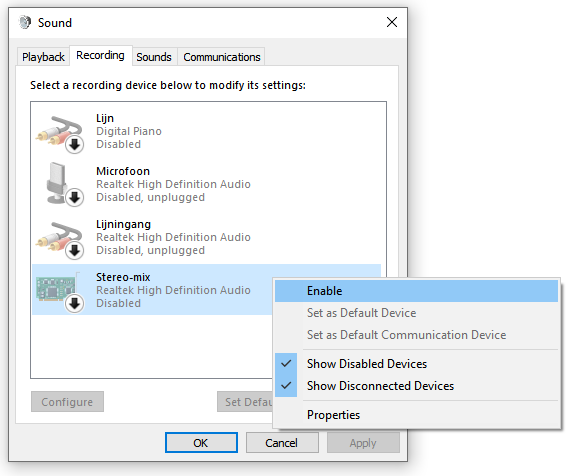This screenshot has width=577, height=476.
Task: Choose Enable from the context menu
Action: (416, 291)
